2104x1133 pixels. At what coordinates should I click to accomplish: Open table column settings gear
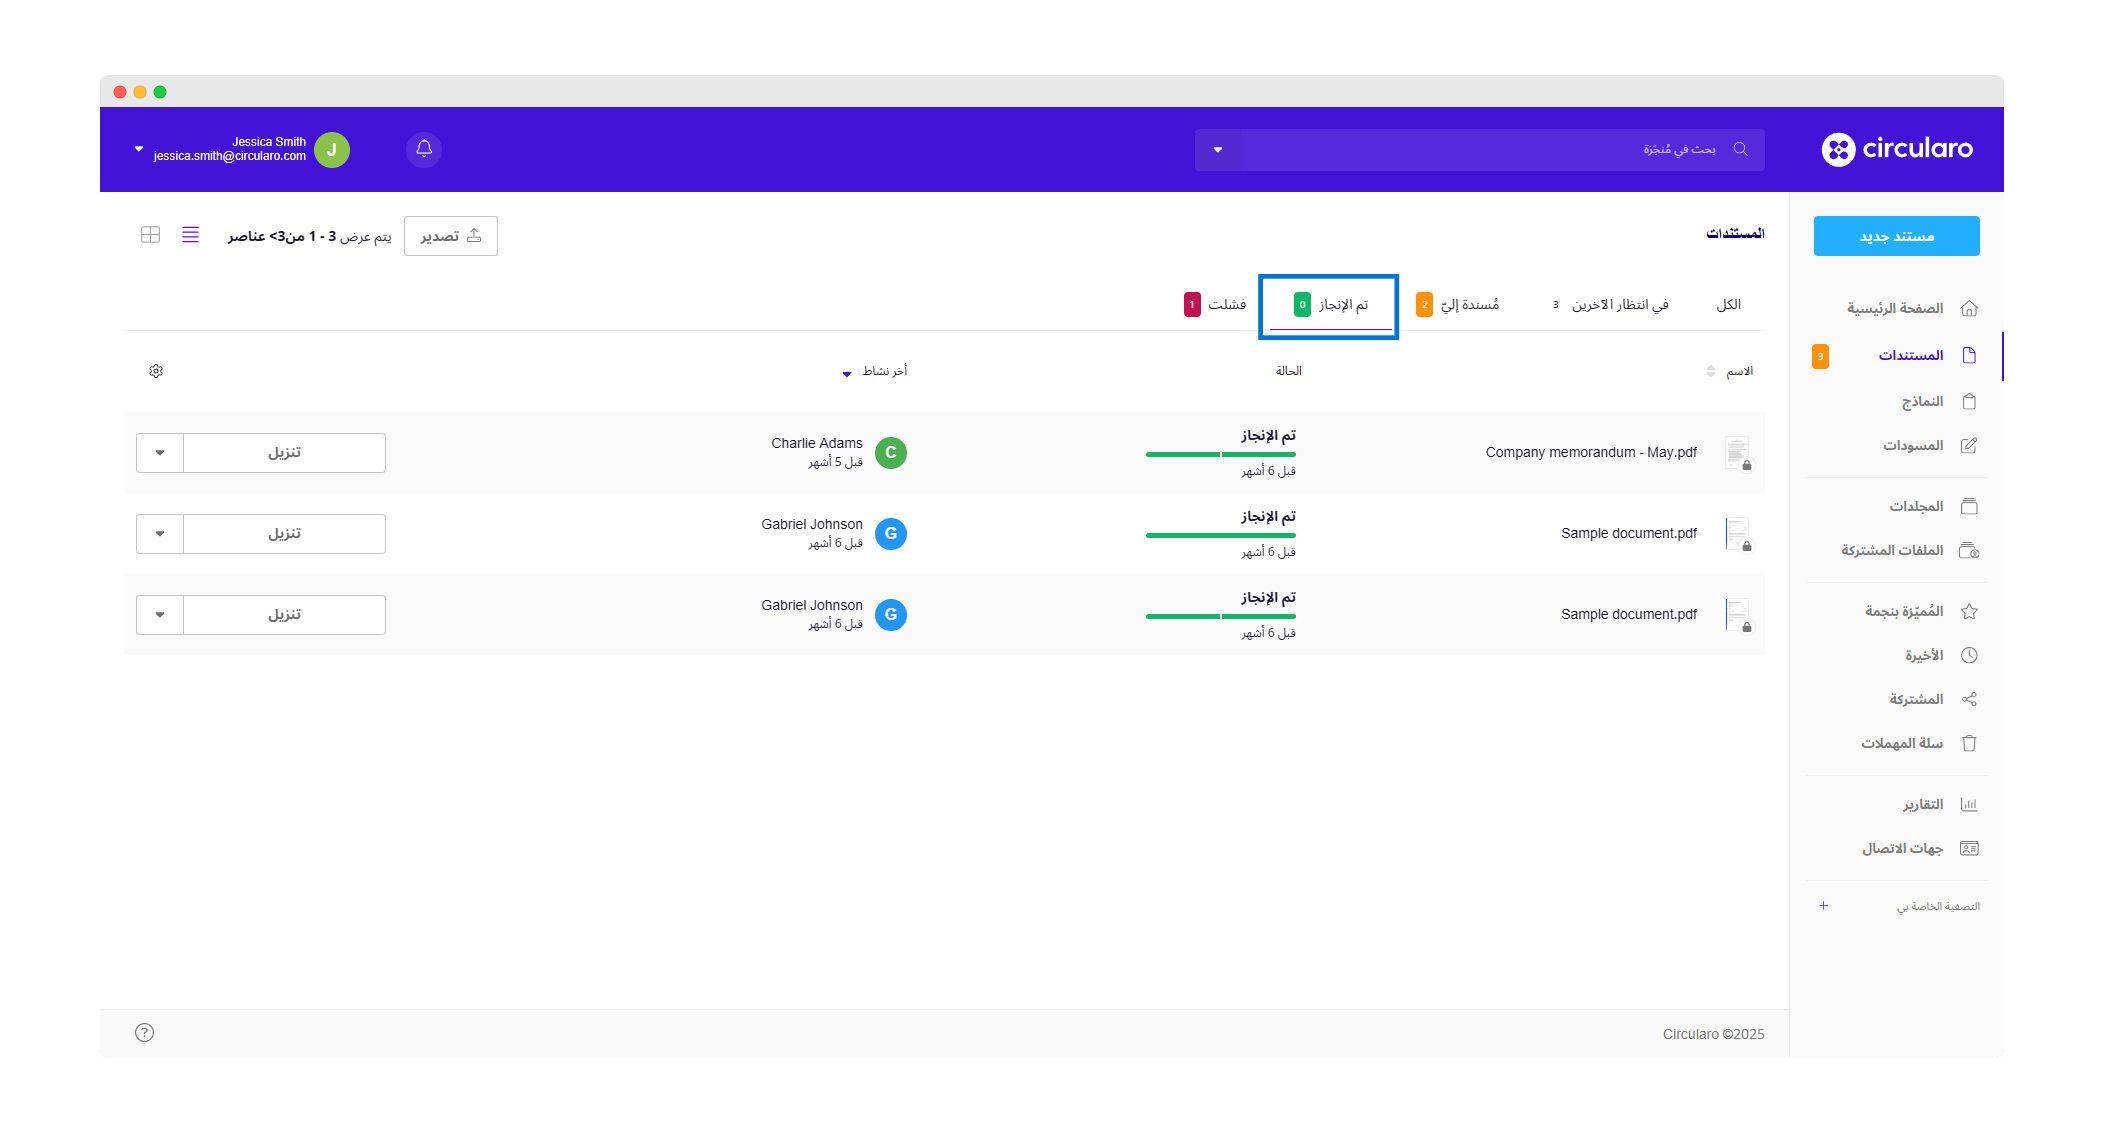tap(156, 371)
